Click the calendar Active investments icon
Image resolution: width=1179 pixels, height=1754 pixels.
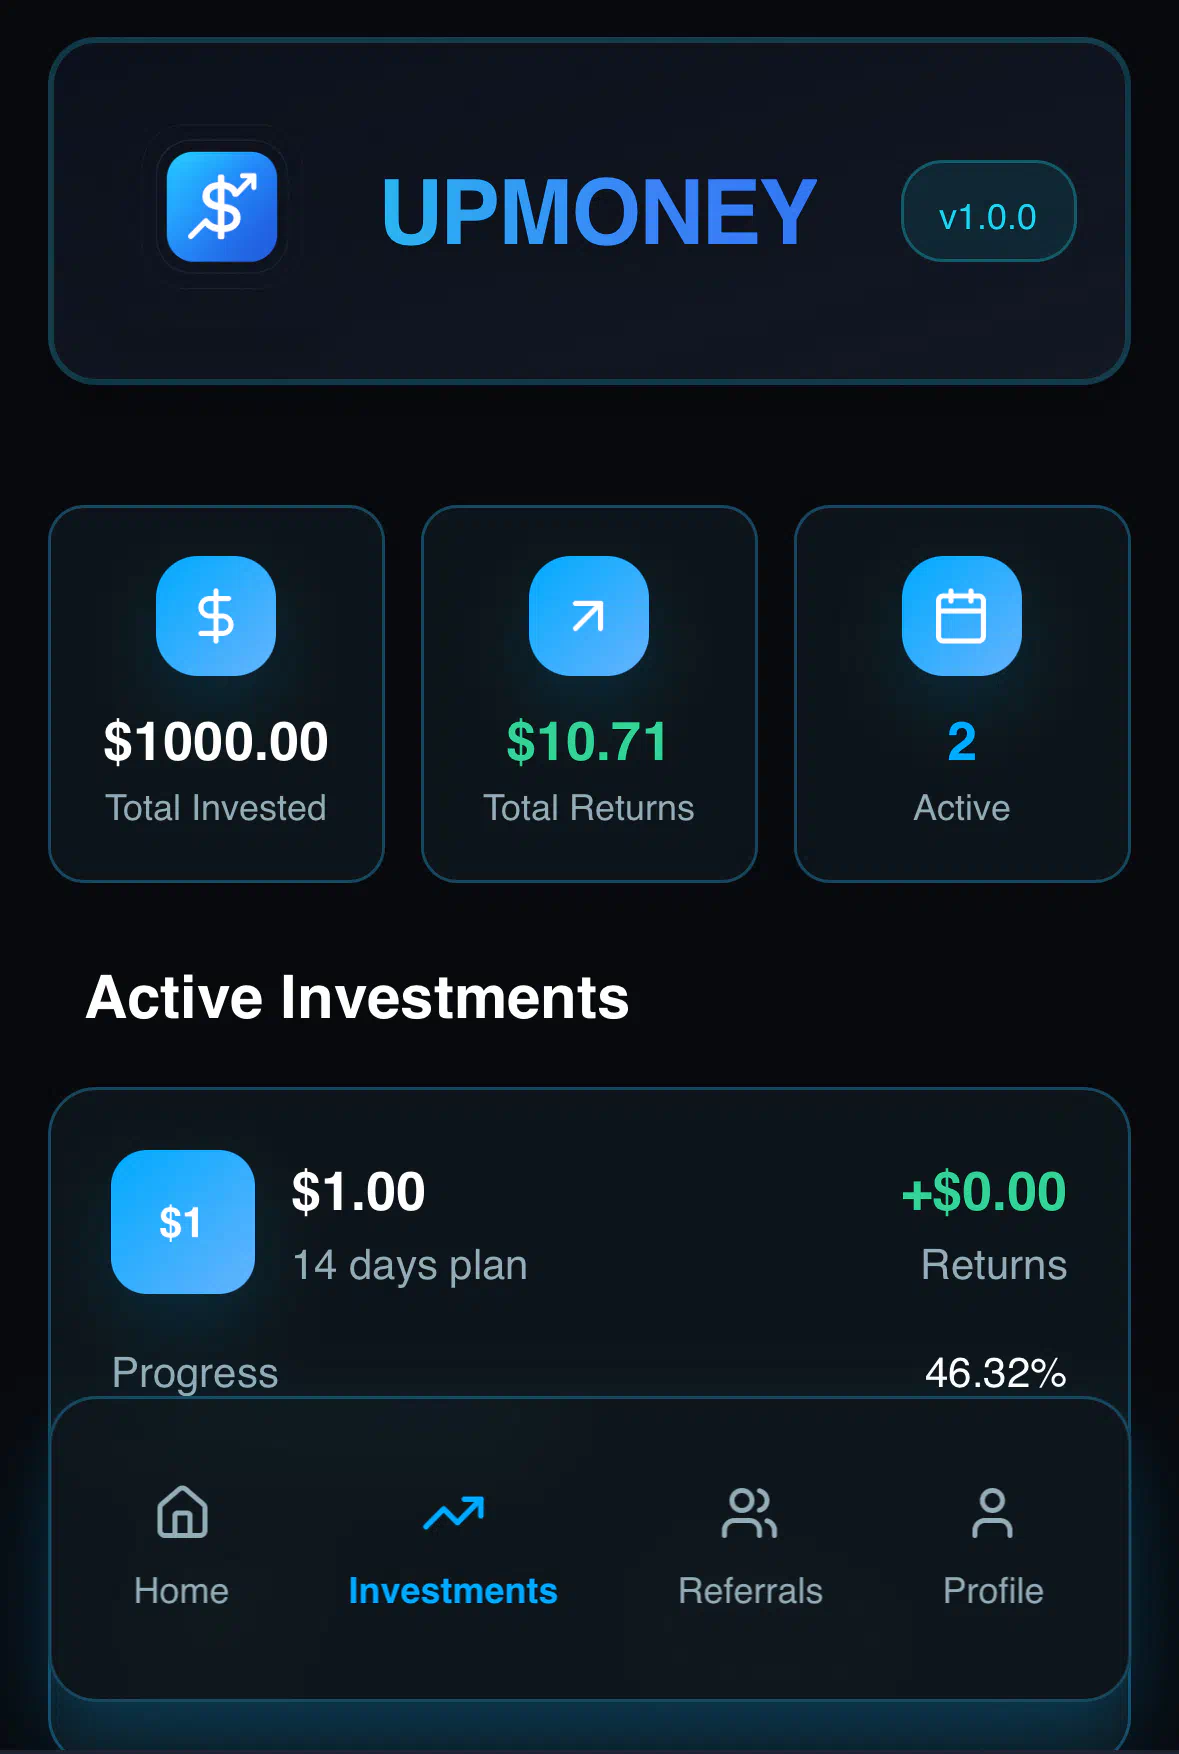tap(962, 616)
